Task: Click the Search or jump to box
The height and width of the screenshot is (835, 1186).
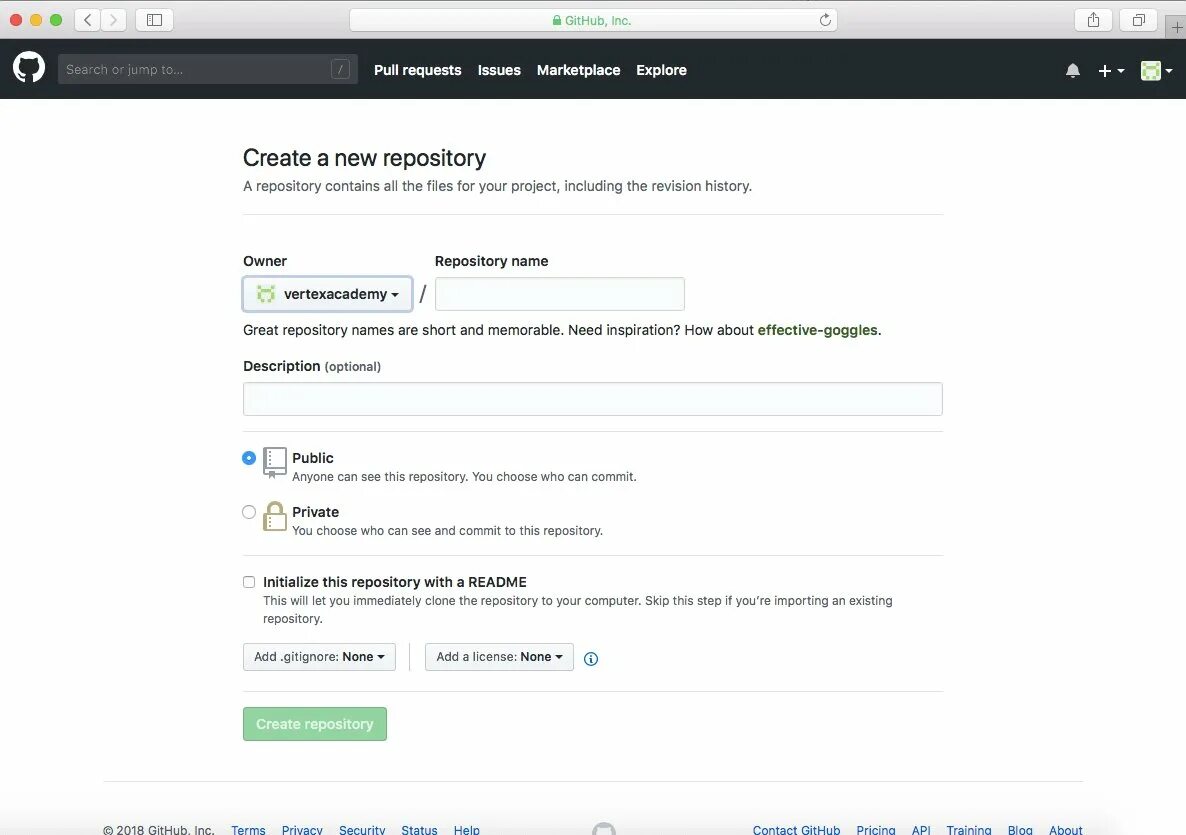Action: pyautogui.click(x=207, y=70)
